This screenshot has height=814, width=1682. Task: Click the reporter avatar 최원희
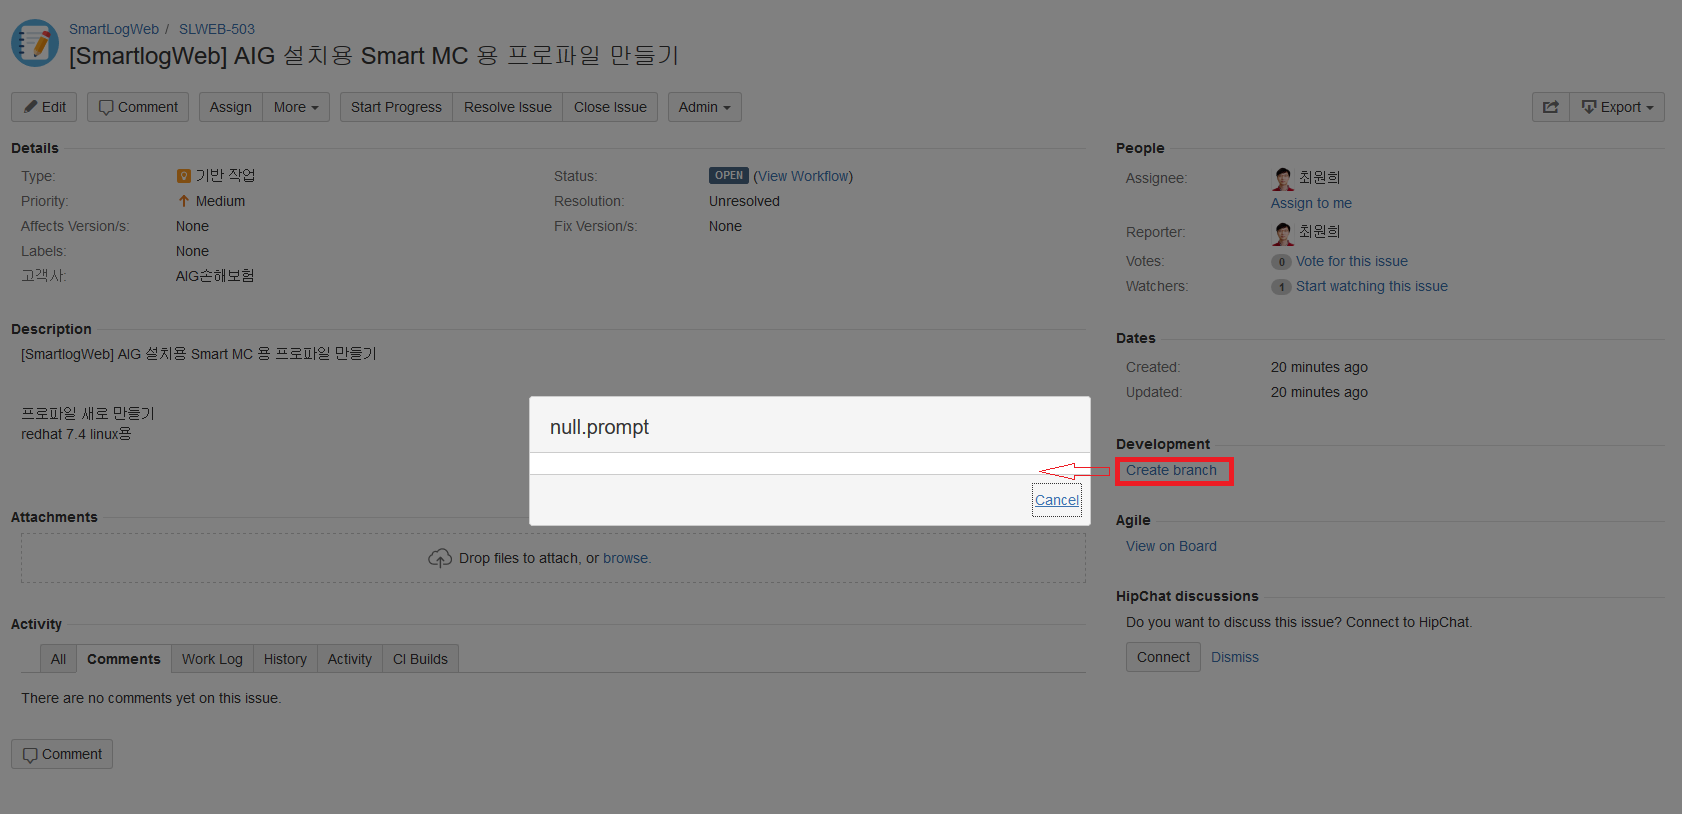(1283, 233)
